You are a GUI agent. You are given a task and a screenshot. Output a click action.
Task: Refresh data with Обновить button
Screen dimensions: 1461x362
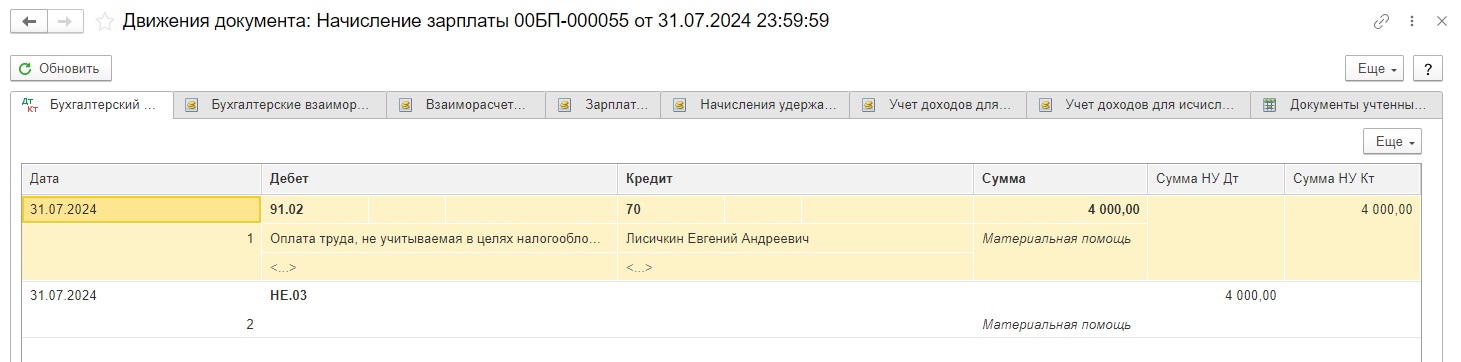coord(61,68)
